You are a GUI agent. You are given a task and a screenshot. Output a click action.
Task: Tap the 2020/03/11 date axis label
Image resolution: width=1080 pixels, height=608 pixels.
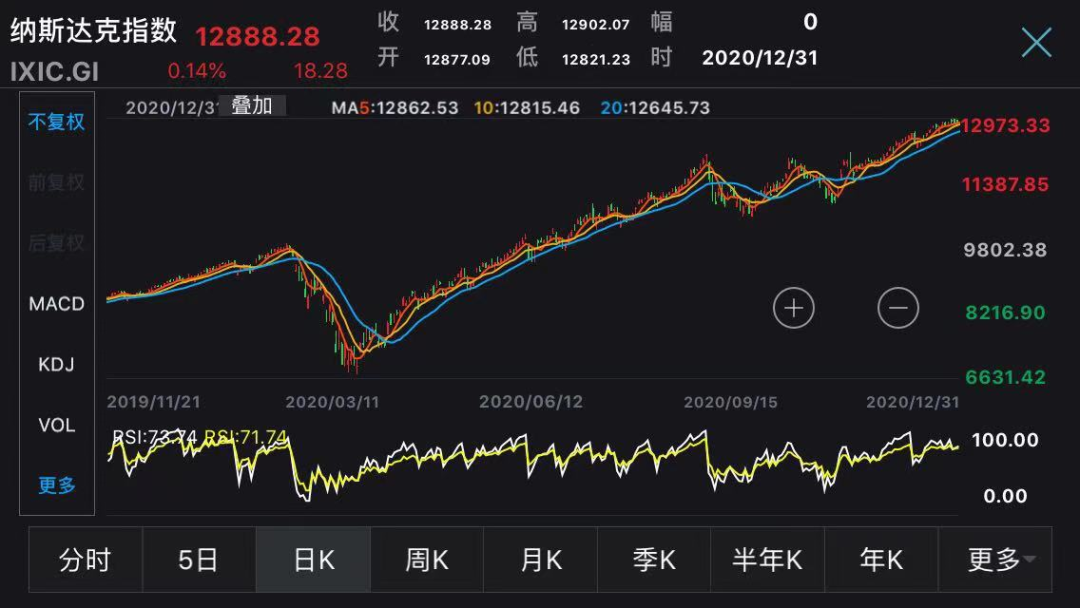pos(332,402)
